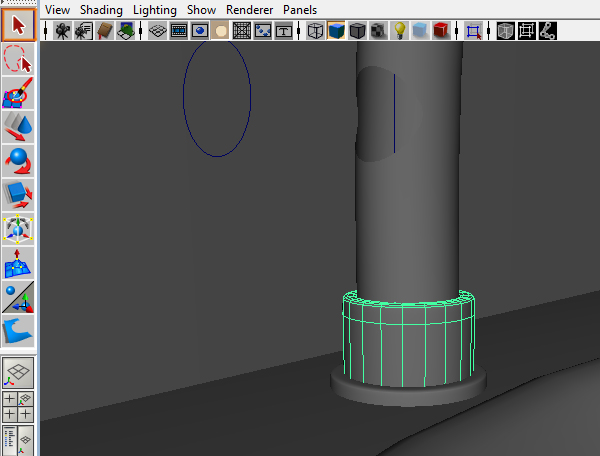The height and width of the screenshot is (456, 600).
Task: Open Camera Attributes from panel toolbar
Action: point(83,31)
